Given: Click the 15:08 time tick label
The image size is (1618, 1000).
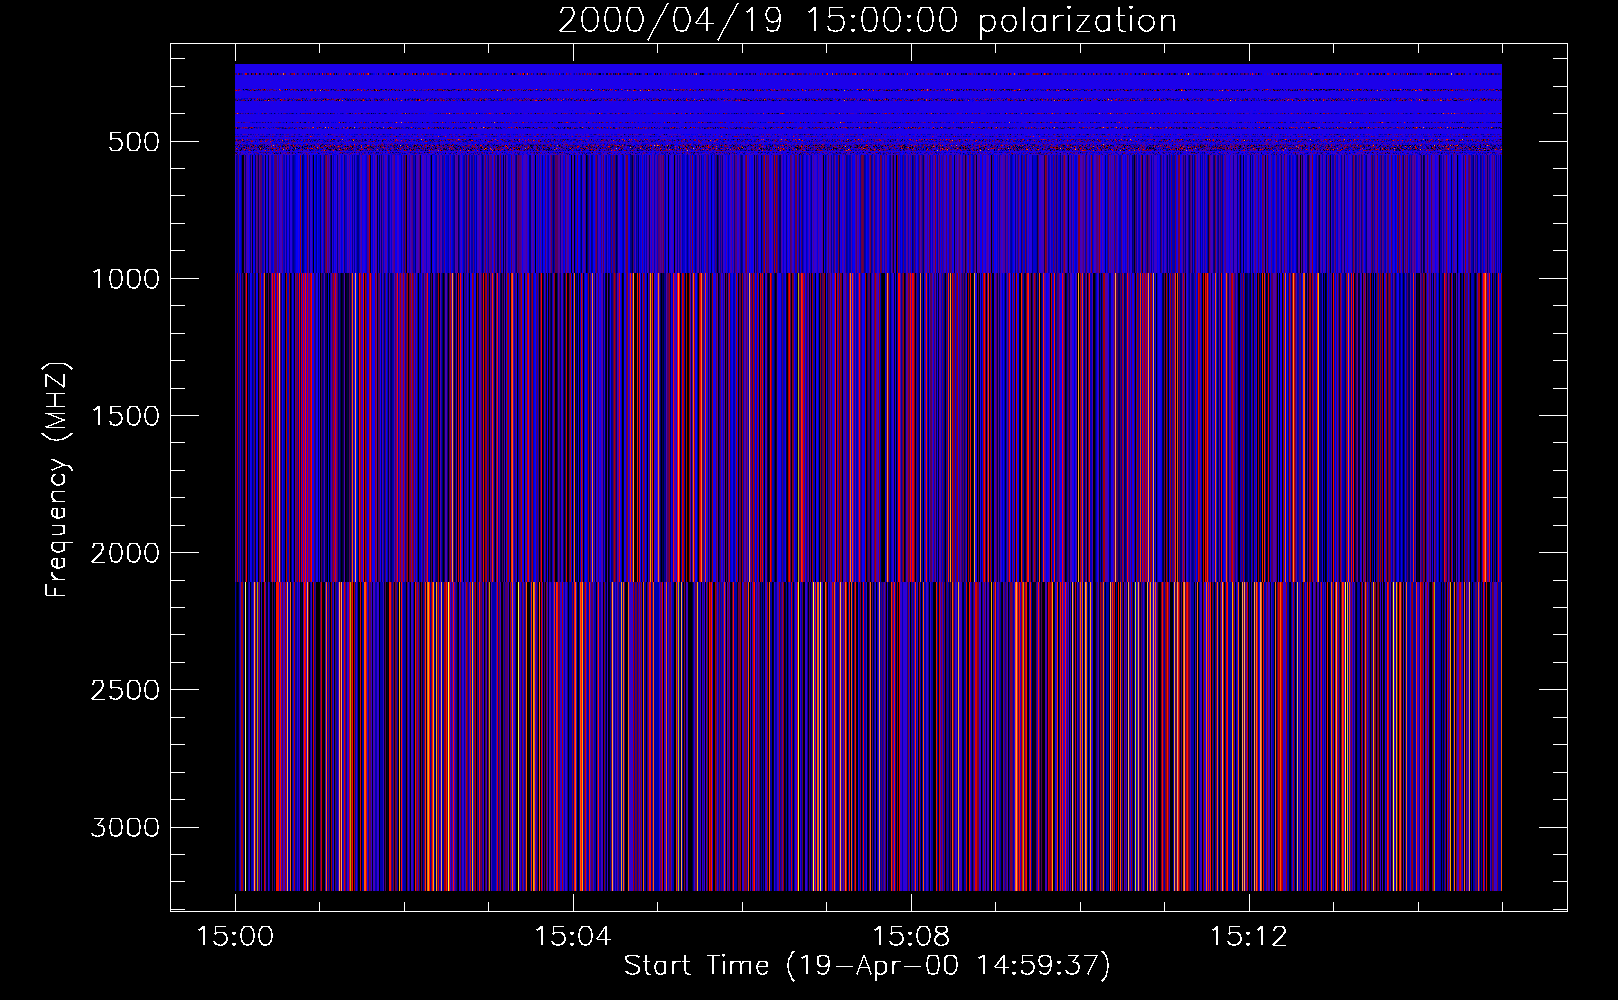Looking at the screenshot, I should [910, 937].
